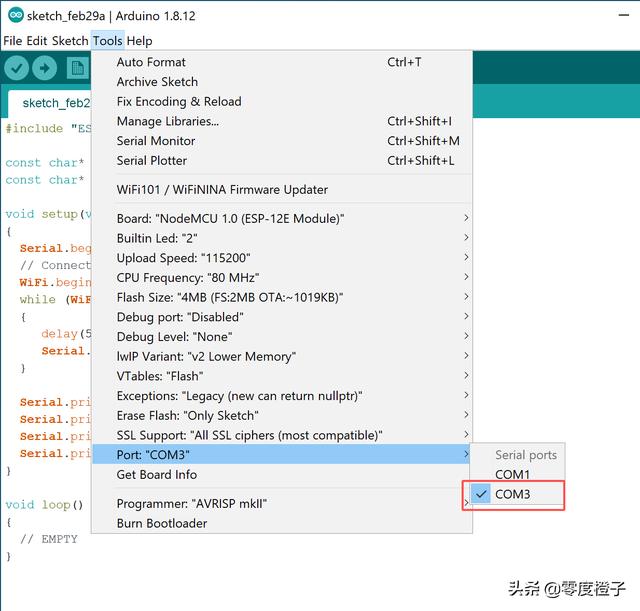Choose Archive Sketch menu item

282,82
